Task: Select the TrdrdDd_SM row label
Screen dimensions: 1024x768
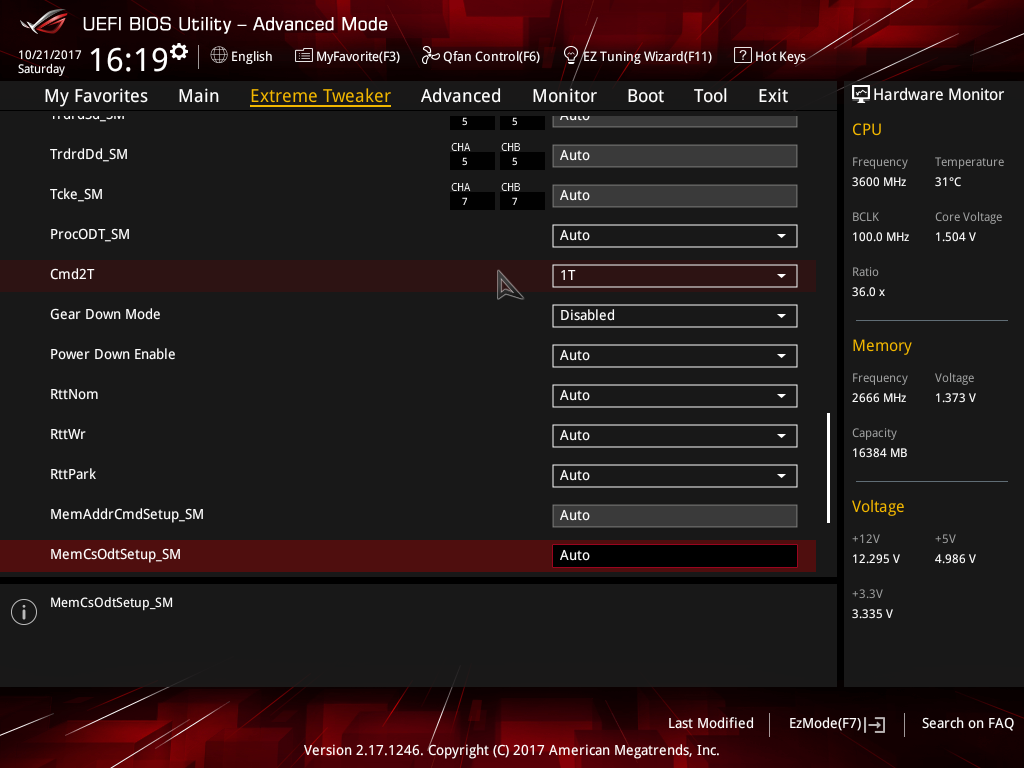Action: click(89, 155)
